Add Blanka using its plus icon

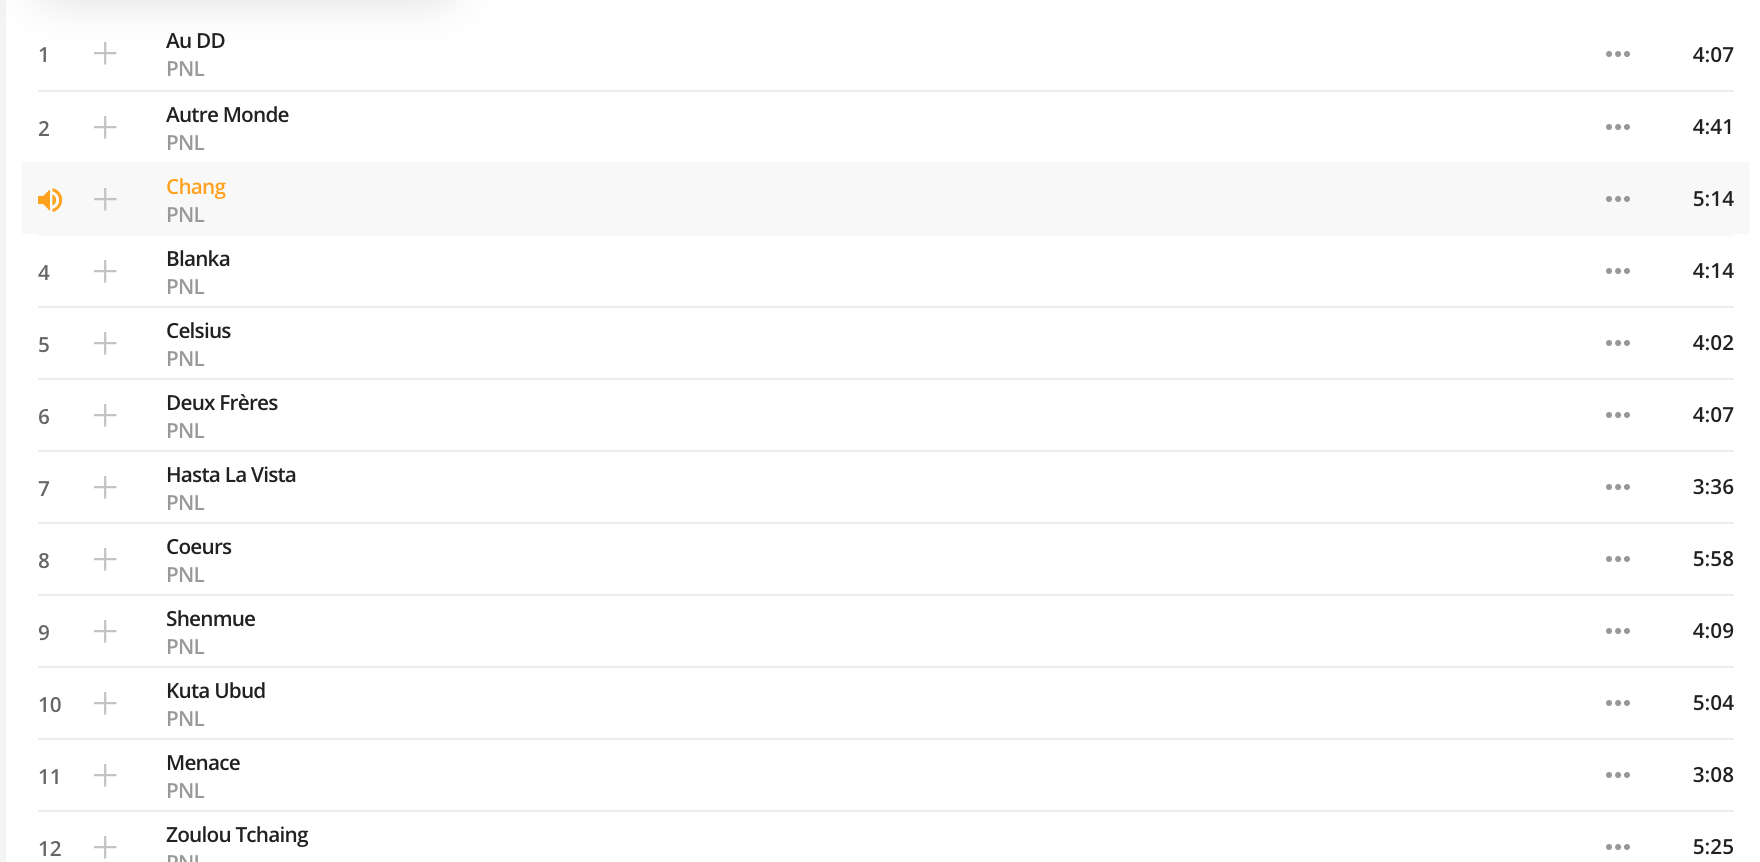pyautogui.click(x=105, y=271)
